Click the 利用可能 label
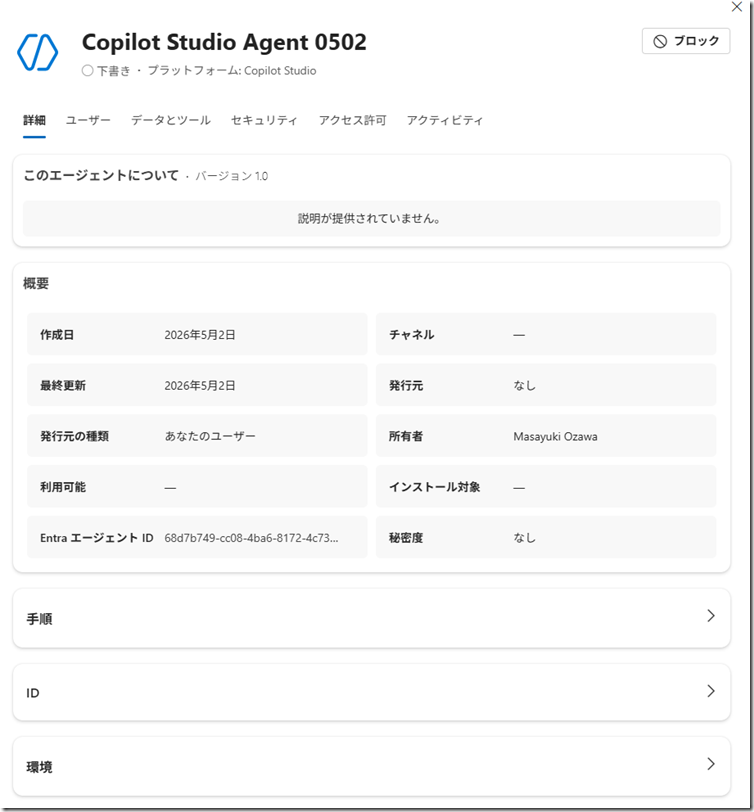The height and width of the screenshot is (812, 754). click(63, 487)
